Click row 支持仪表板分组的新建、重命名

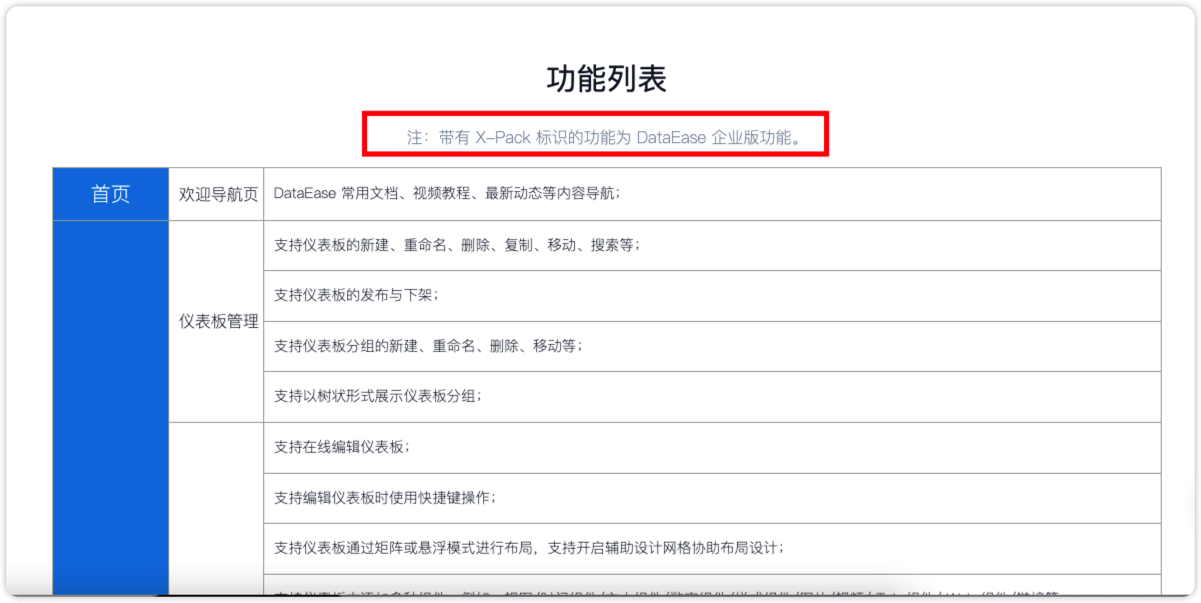712,346
